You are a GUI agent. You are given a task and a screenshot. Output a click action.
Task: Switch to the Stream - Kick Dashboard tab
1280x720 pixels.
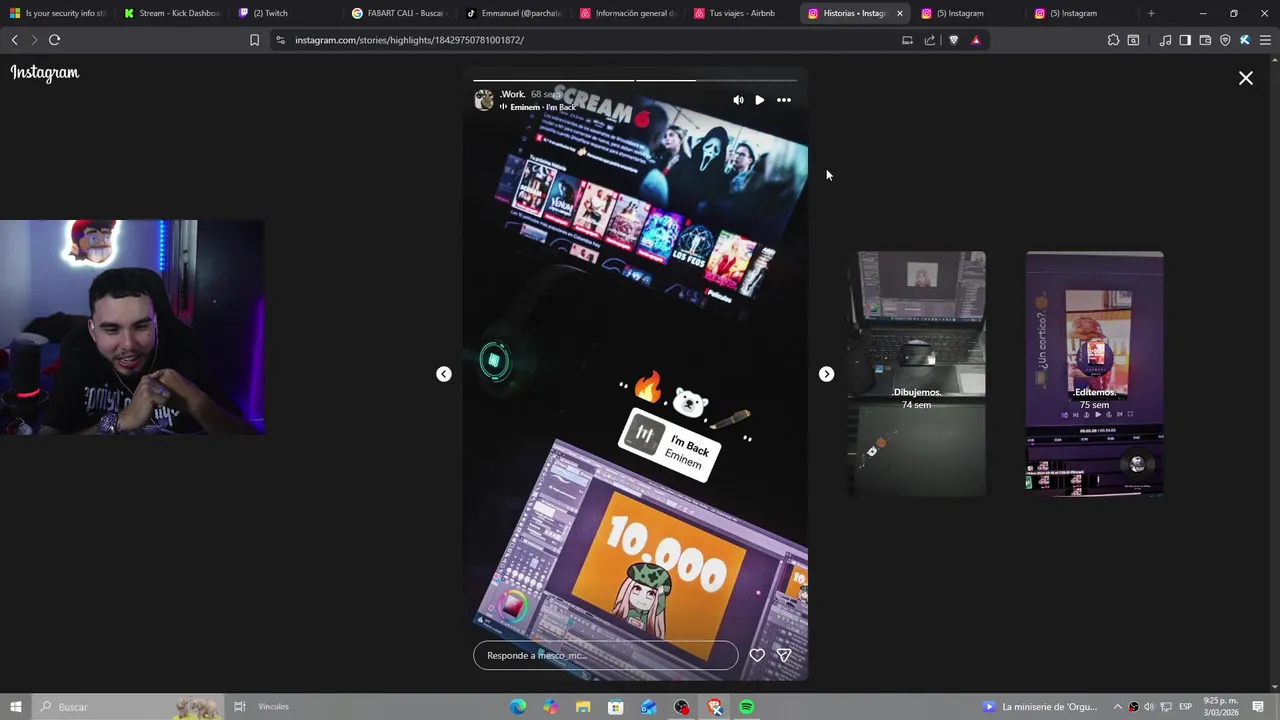171,13
